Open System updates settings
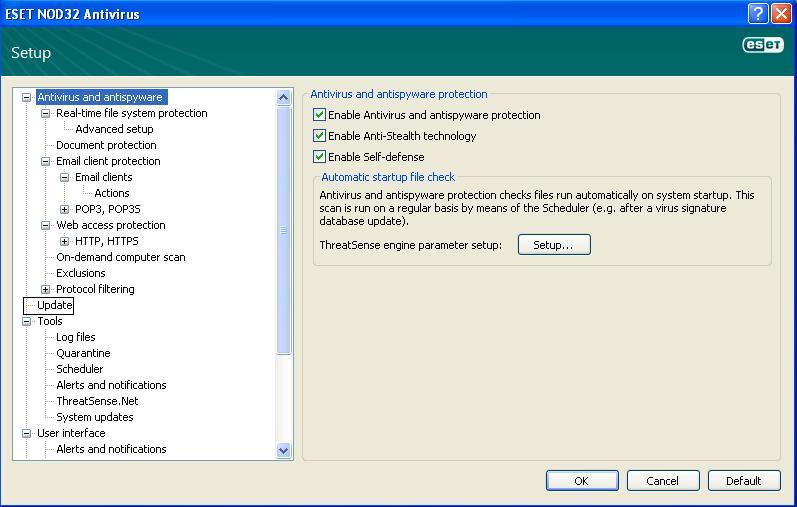The image size is (797, 507). (95, 417)
